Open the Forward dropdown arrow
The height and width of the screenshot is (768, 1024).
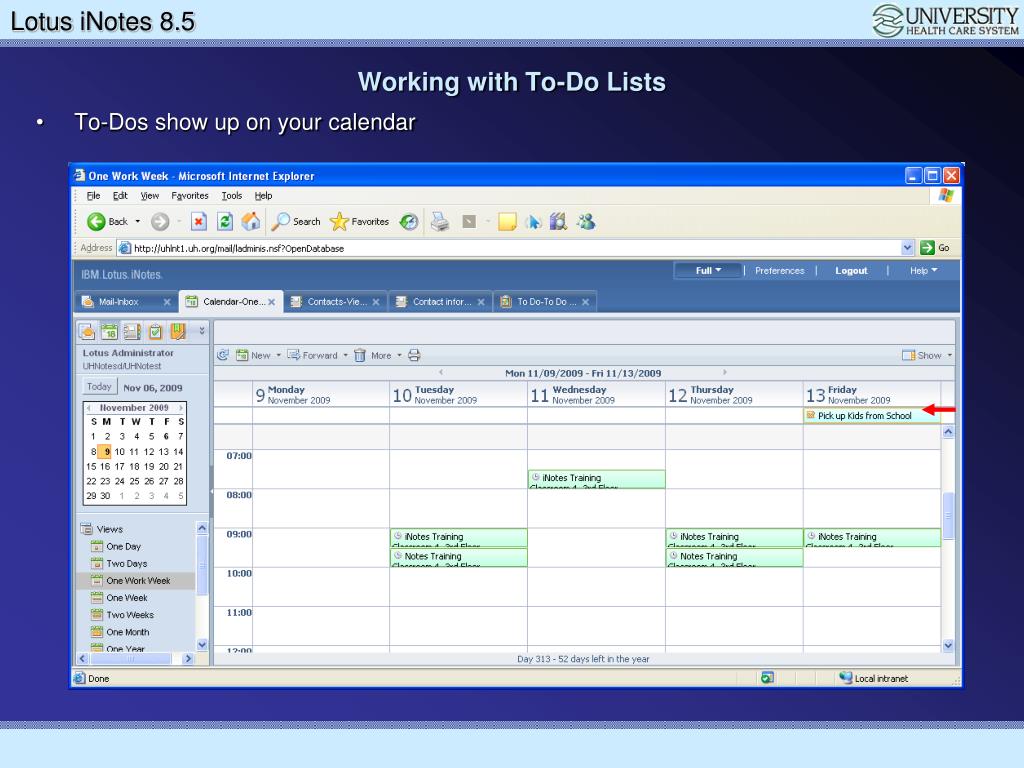[x=345, y=355]
